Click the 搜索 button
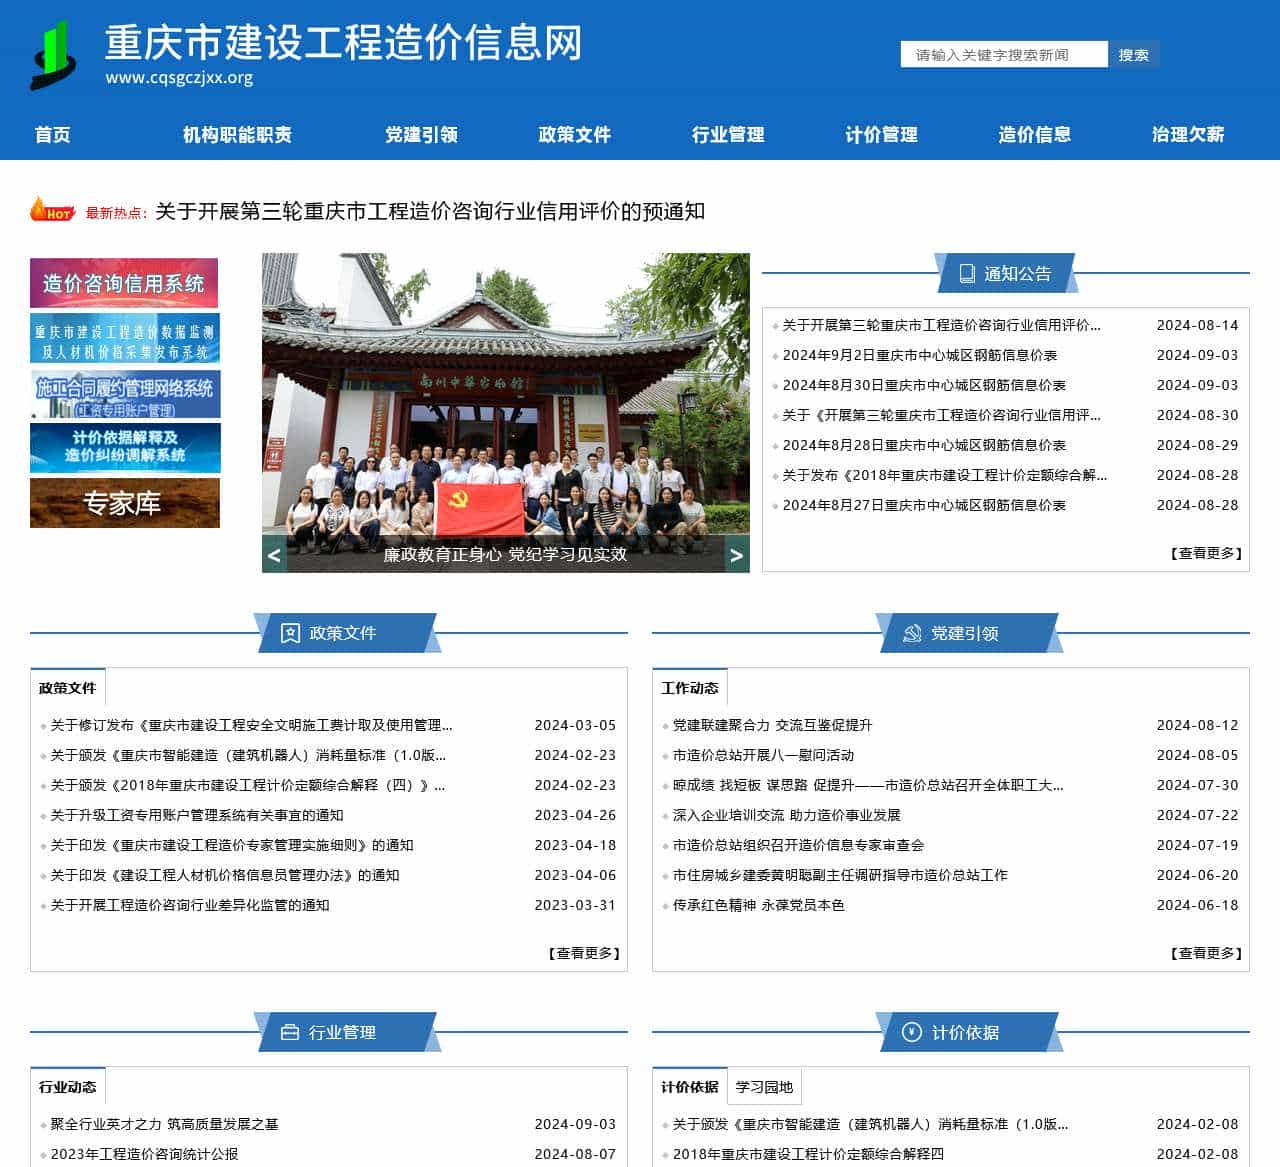The image size is (1280, 1167). pyautogui.click(x=1133, y=55)
